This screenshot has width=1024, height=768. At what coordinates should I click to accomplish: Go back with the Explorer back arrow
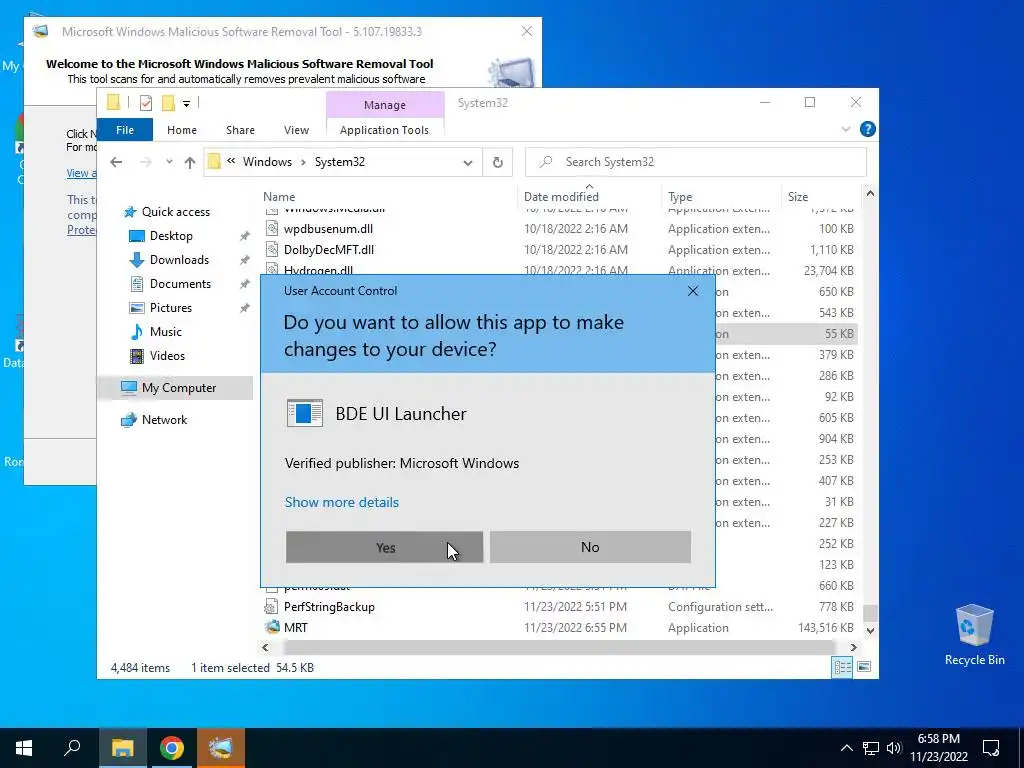[x=116, y=162]
